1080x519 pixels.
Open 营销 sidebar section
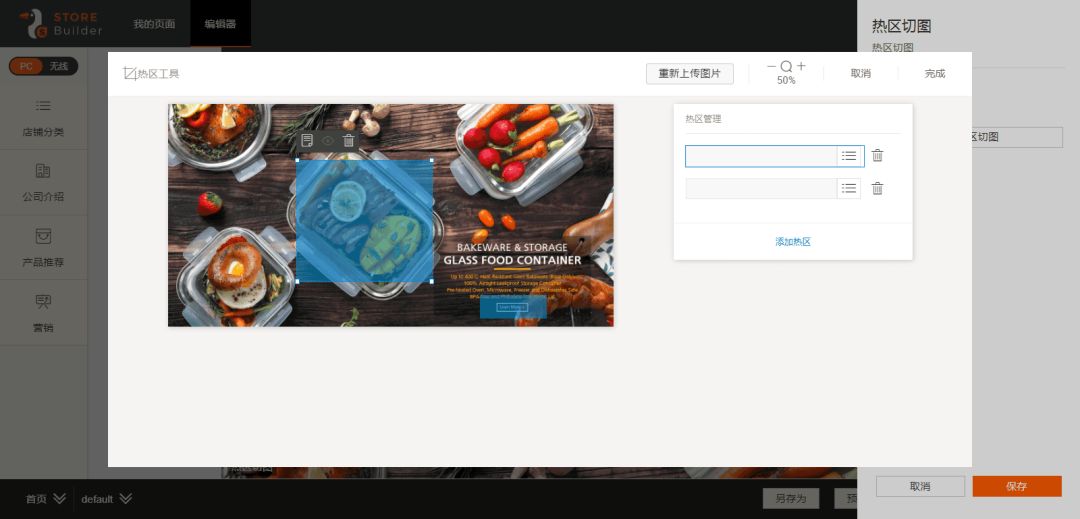pos(43,313)
